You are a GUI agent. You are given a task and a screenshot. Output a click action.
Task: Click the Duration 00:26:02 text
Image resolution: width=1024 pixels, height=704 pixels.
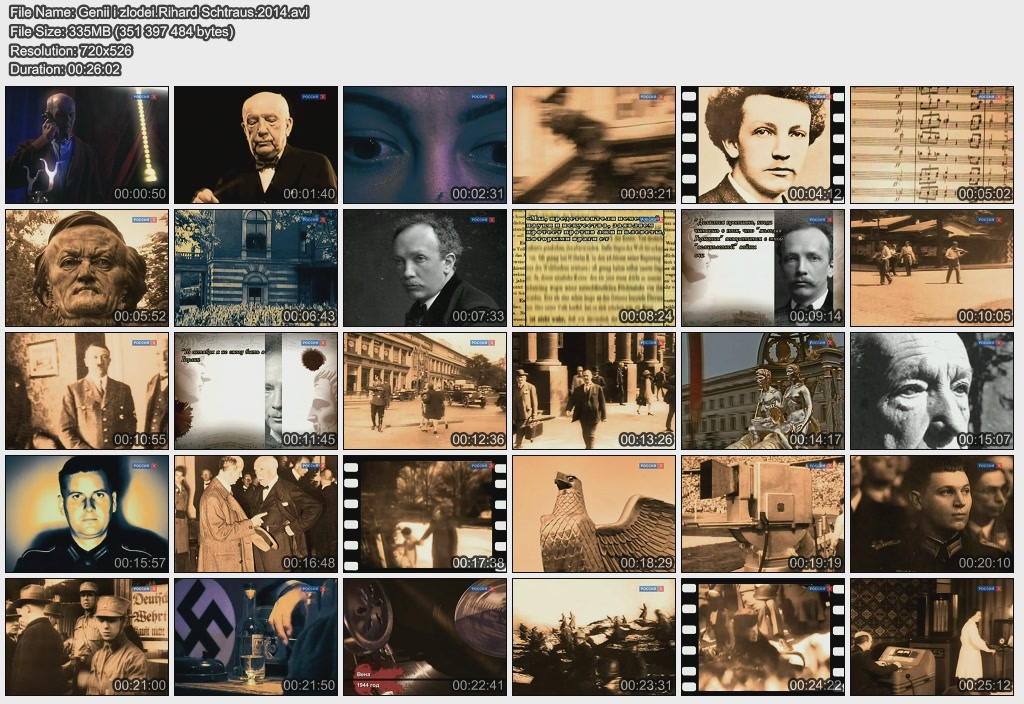(x=65, y=69)
